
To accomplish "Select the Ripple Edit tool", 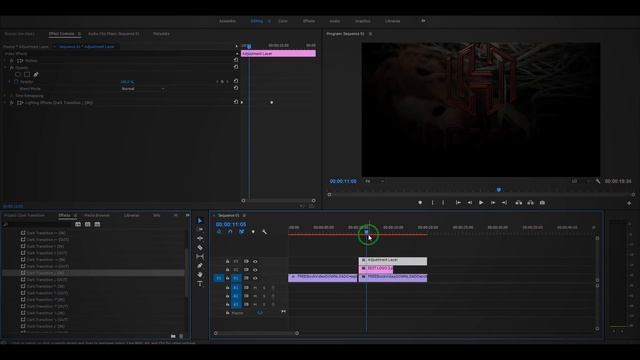I will [200, 238].
